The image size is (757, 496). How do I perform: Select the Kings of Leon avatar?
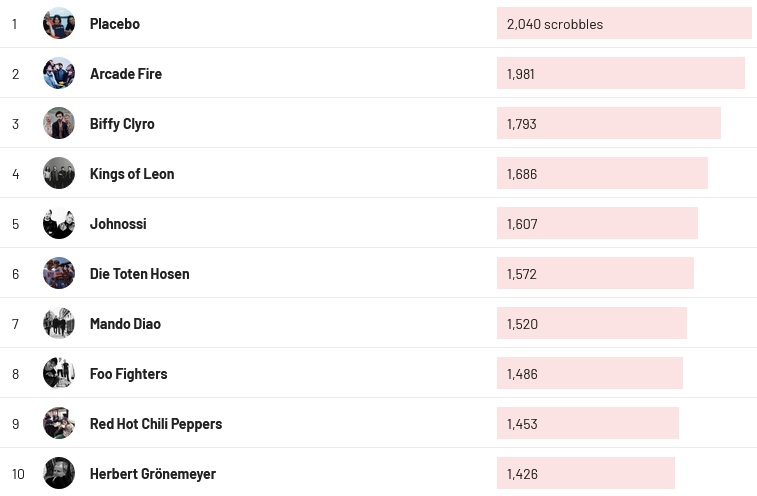59,173
